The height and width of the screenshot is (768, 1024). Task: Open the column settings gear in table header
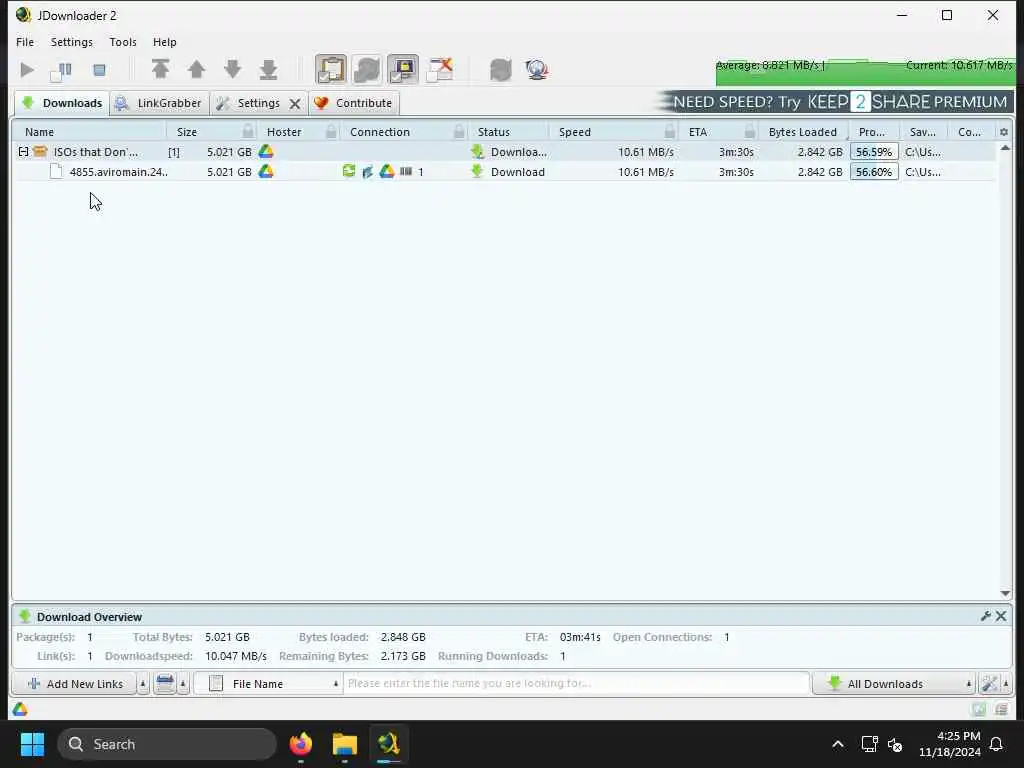[1004, 132]
